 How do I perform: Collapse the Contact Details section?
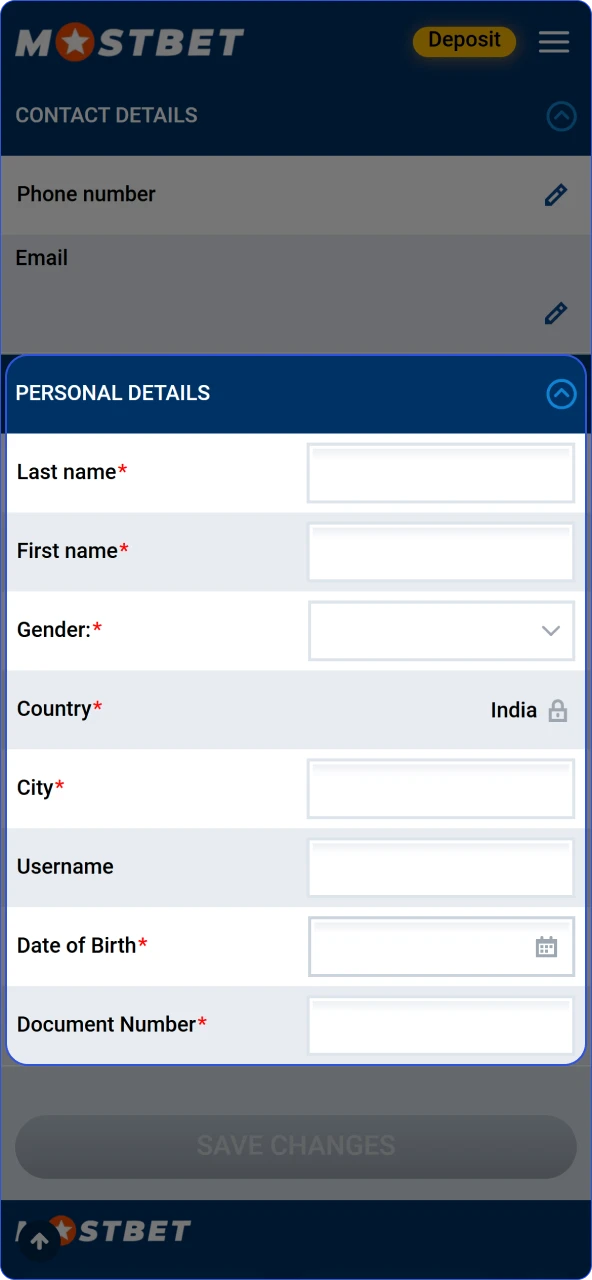tap(561, 116)
